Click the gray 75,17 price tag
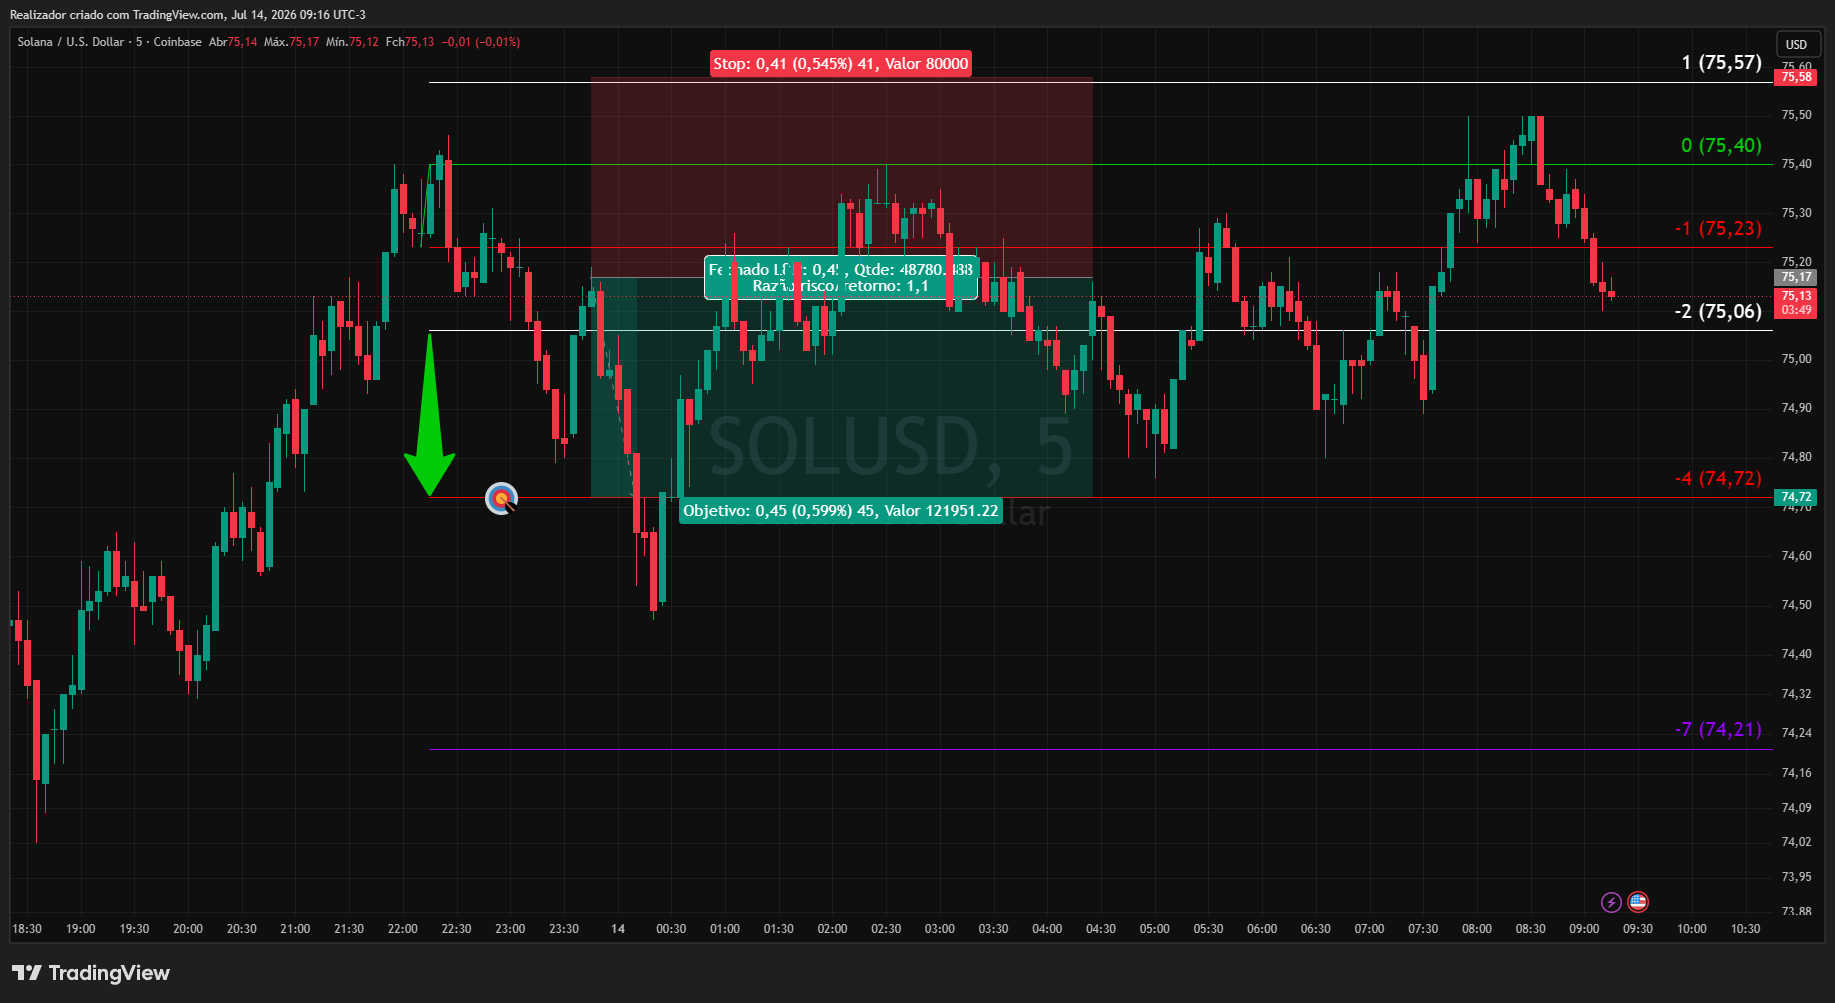The image size is (1835, 1003). point(1796,277)
